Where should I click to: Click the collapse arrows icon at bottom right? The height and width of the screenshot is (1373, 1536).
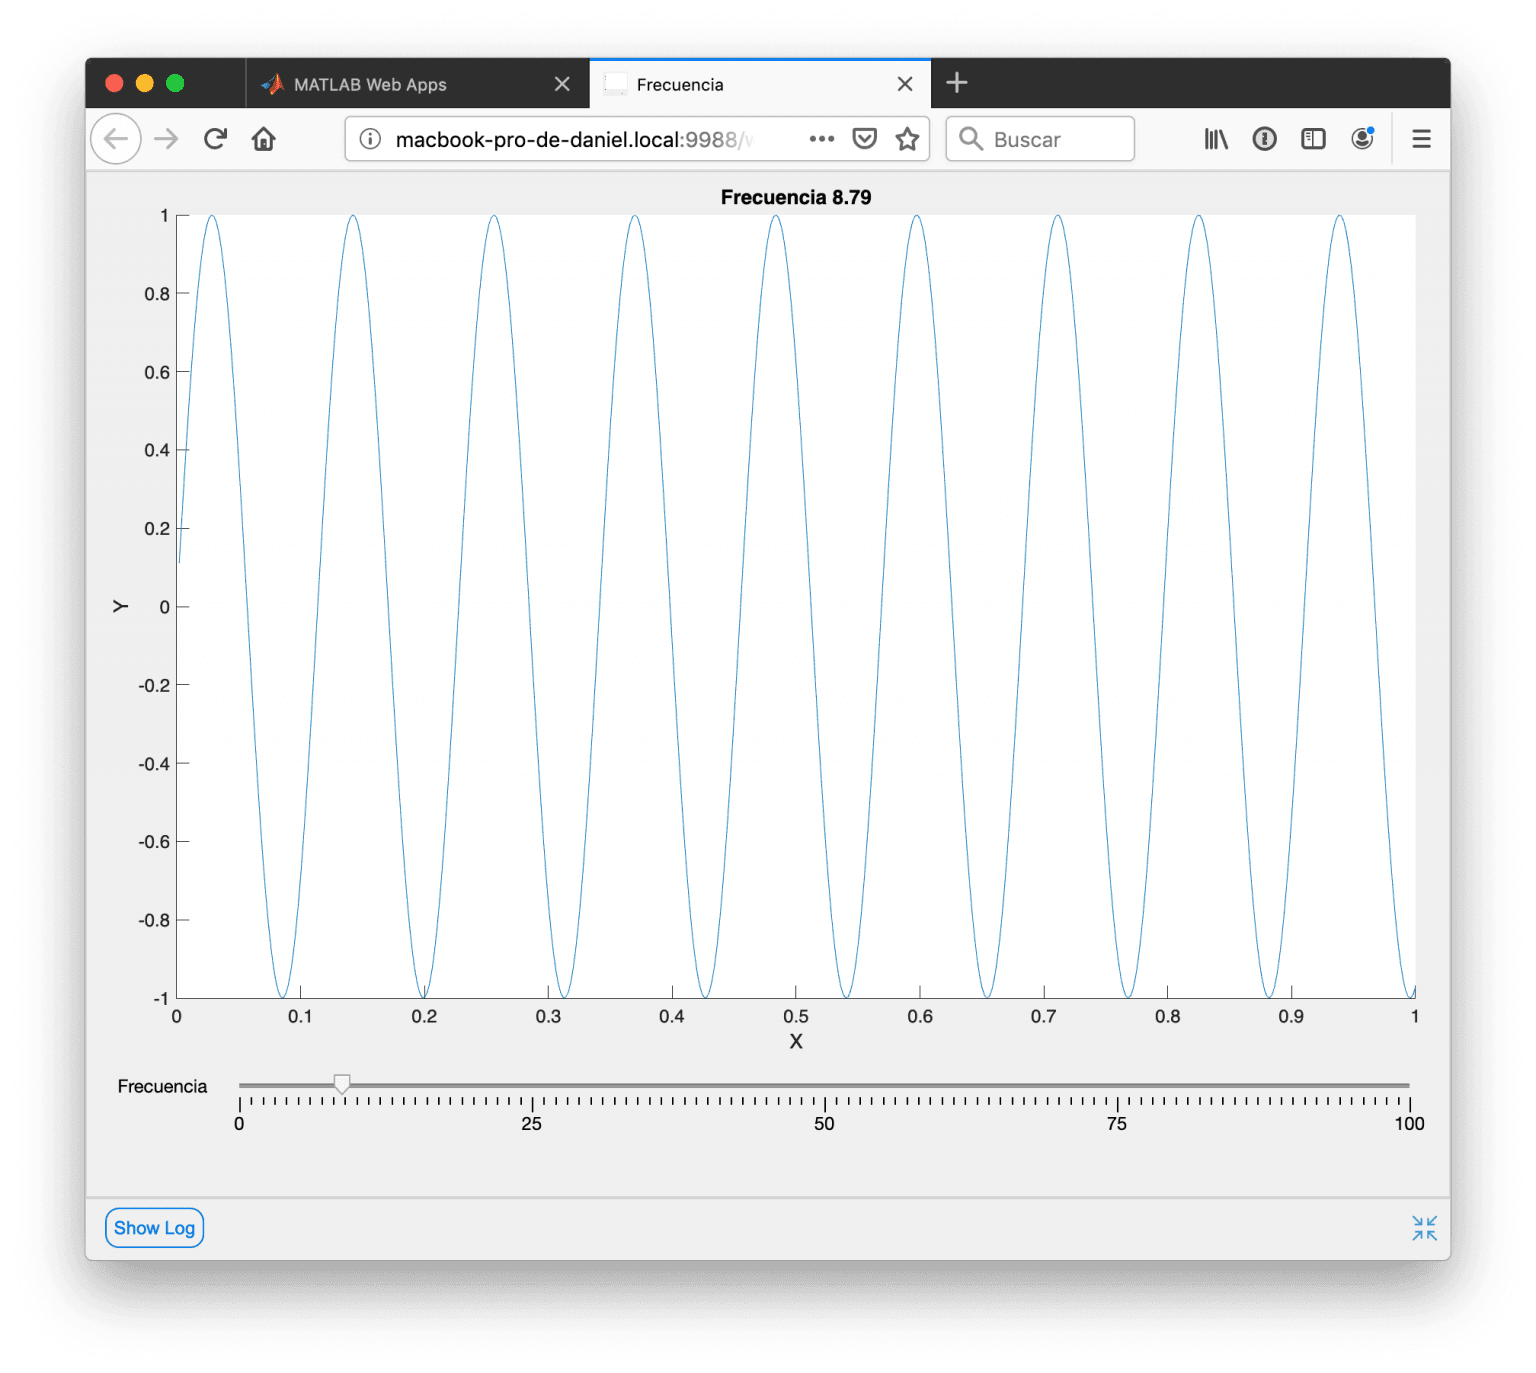[x=1424, y=1228]
